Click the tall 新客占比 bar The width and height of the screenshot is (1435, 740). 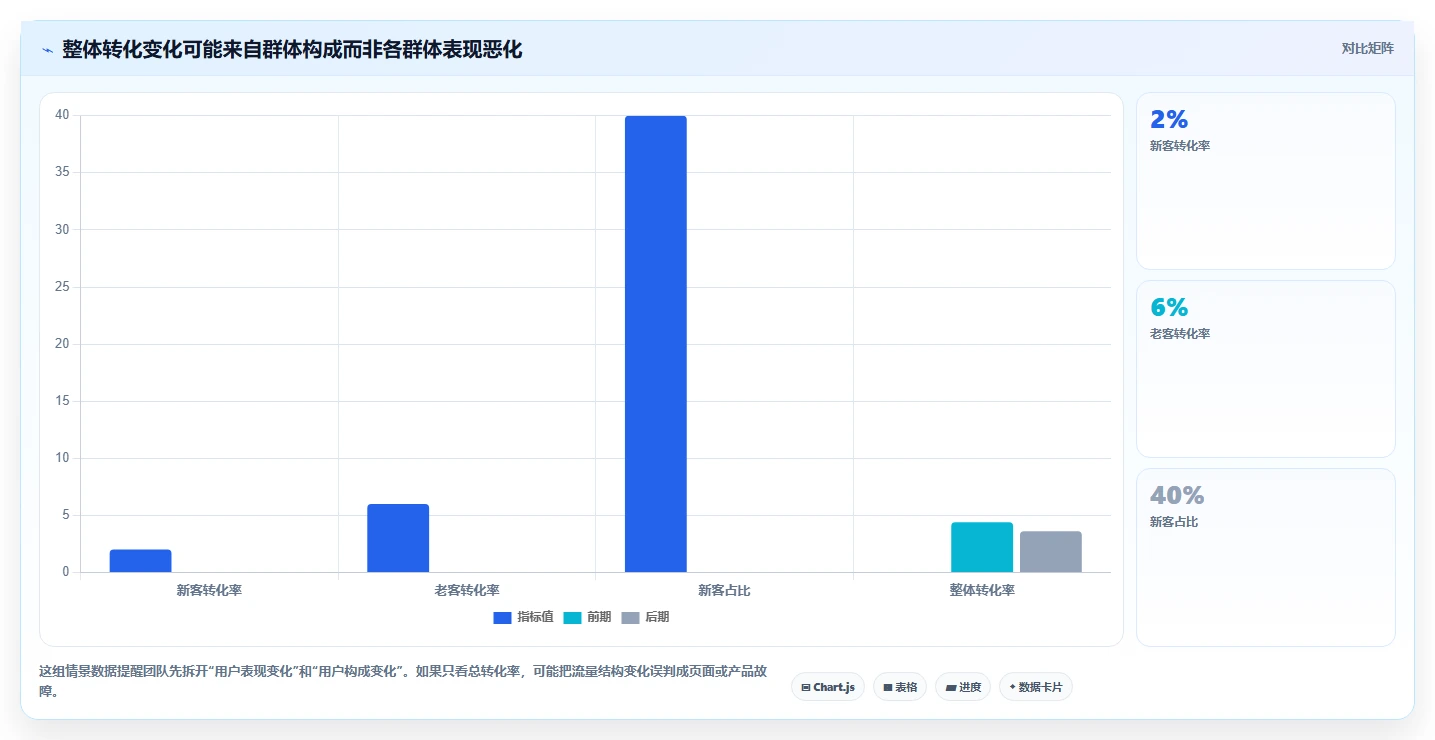pos(656,344)
